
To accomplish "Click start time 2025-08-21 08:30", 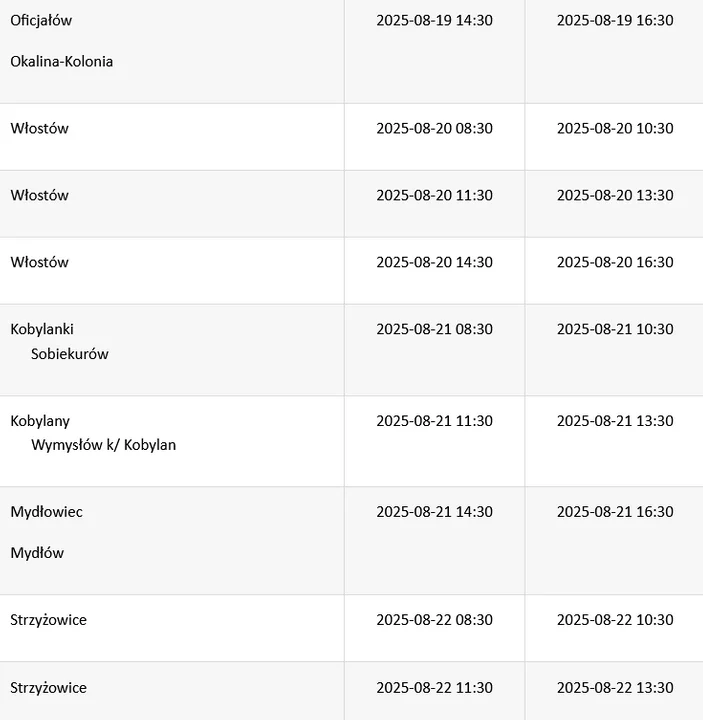I will tap(434, 330).
